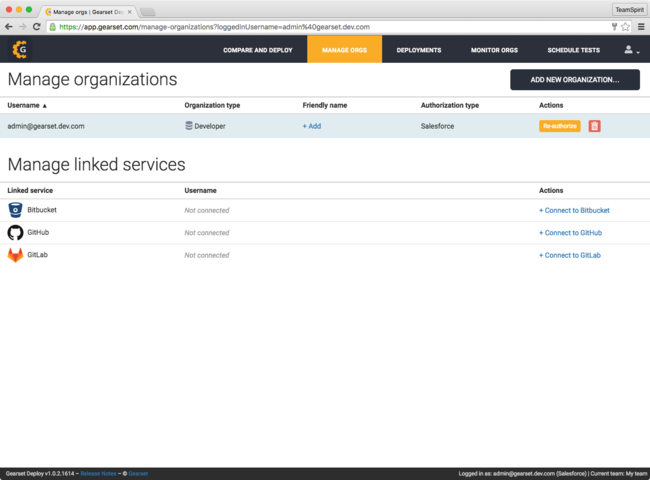Click Not connected text in GitHub row

pos(207,233)
